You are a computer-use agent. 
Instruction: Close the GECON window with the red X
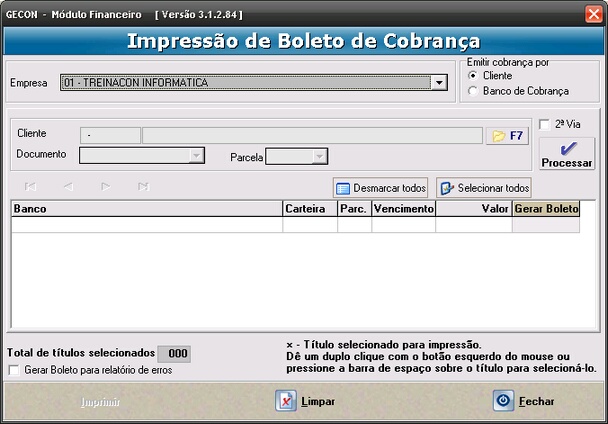tap(594, 14)
